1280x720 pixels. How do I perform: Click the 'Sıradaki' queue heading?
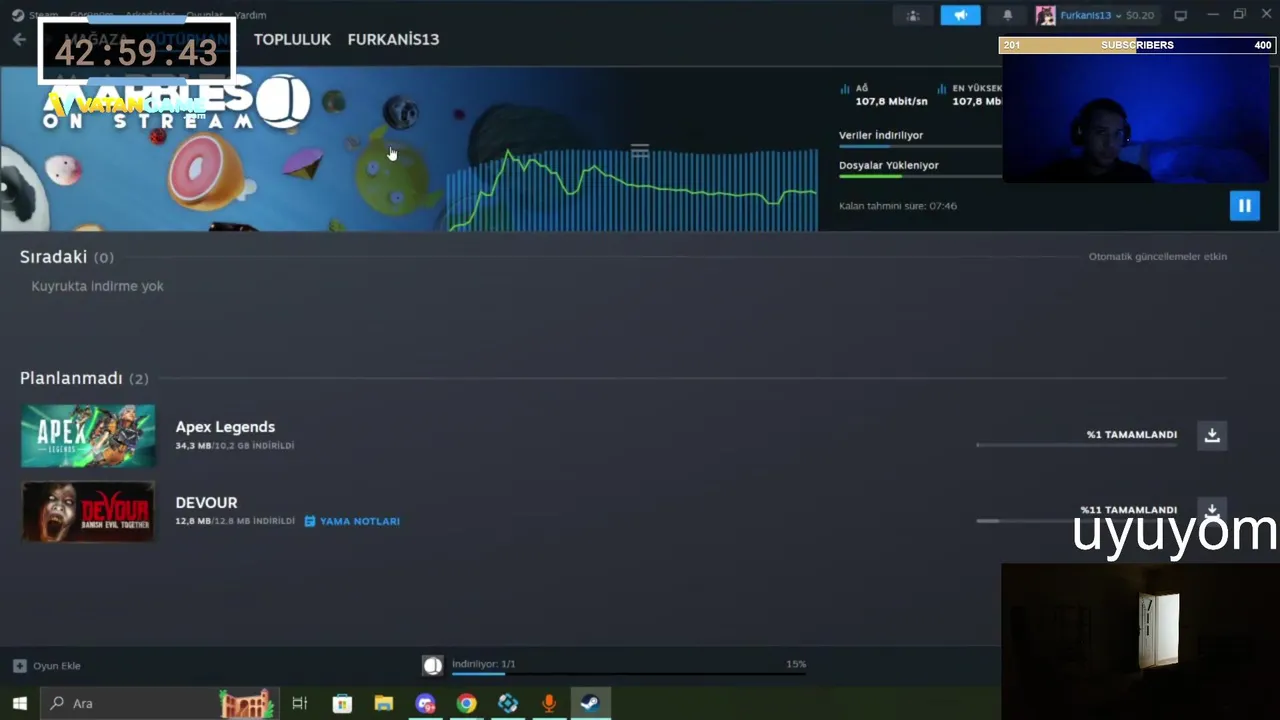(53, 257)
